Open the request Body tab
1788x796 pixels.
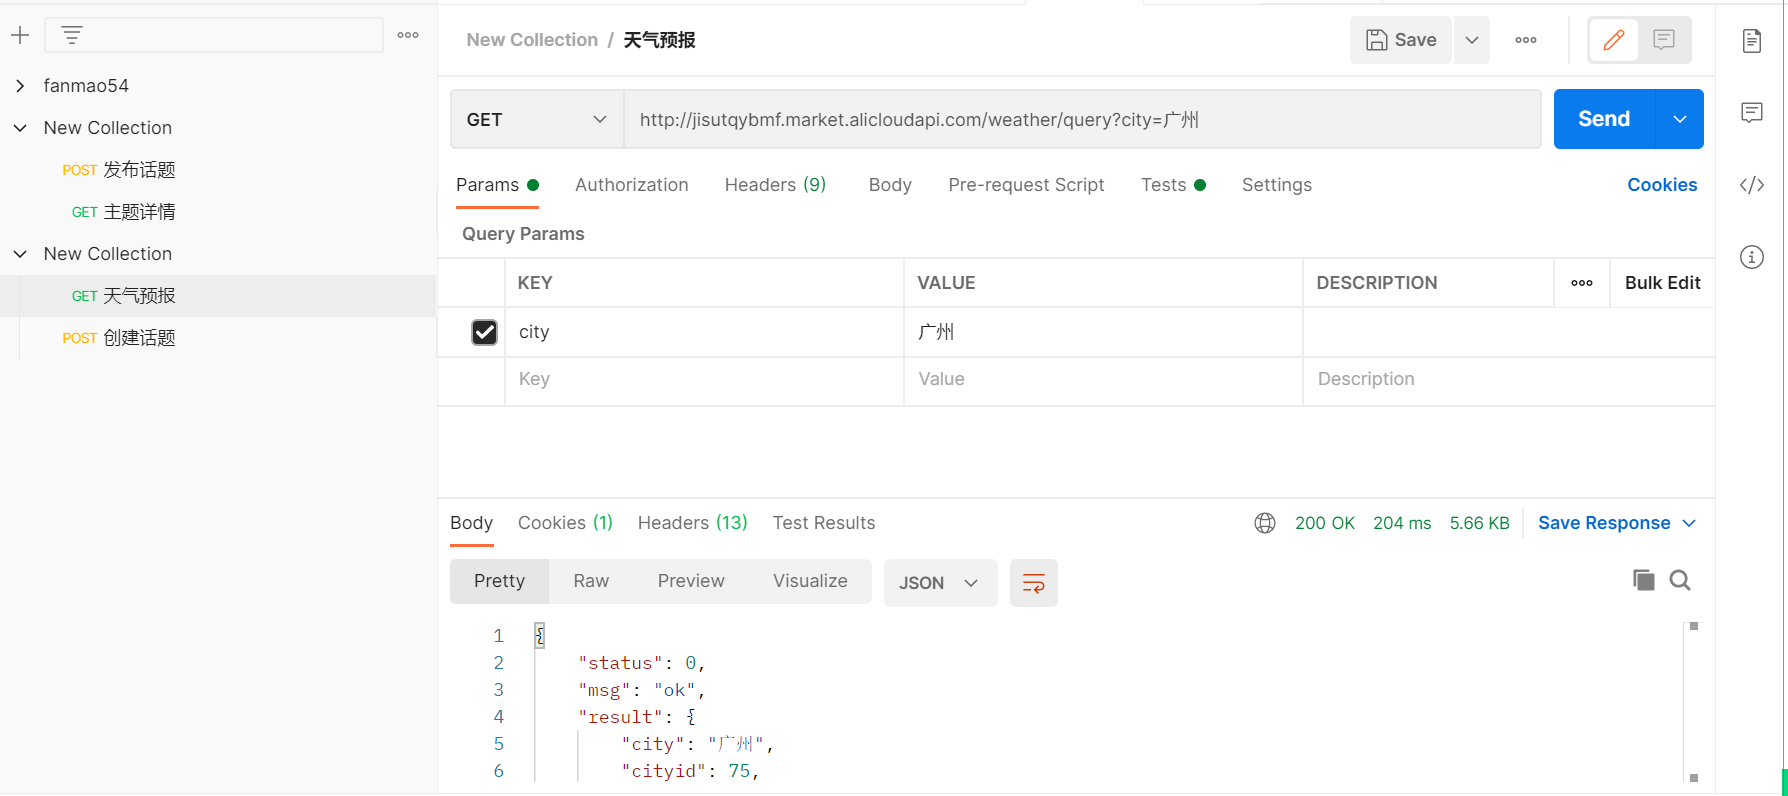click(x=890, y=185)
